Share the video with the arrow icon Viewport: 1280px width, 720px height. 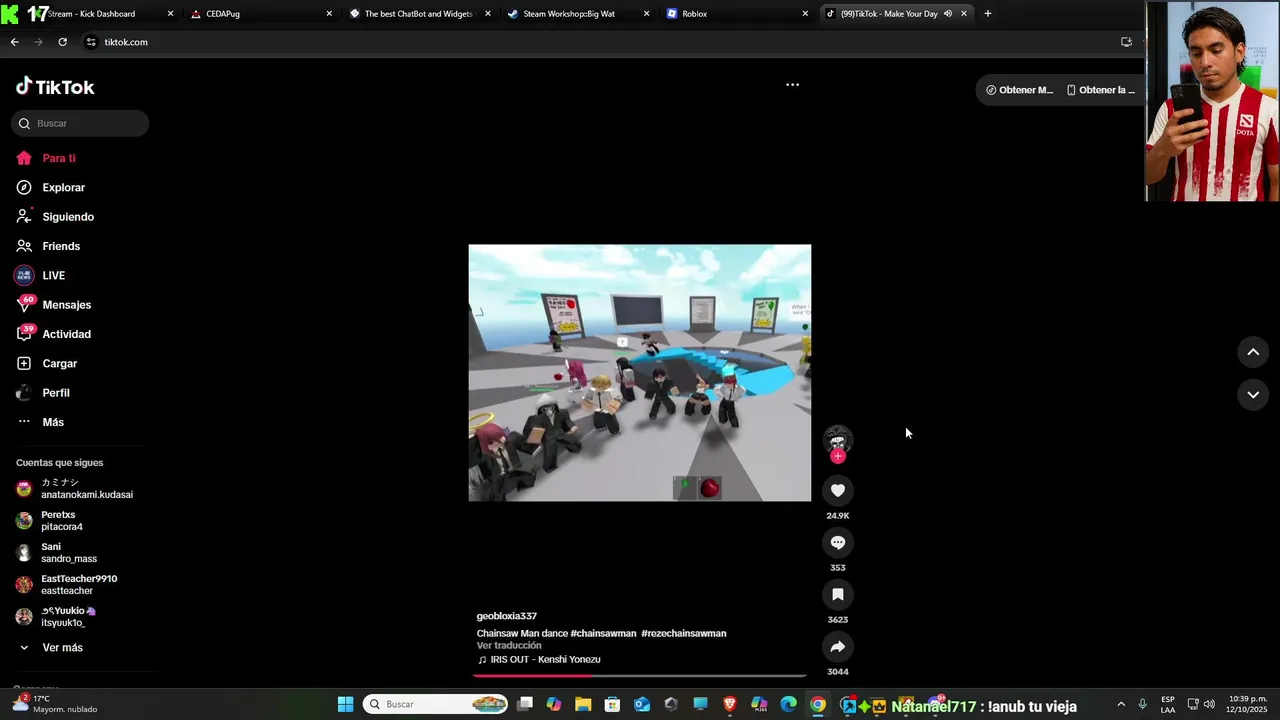(838, 646)
